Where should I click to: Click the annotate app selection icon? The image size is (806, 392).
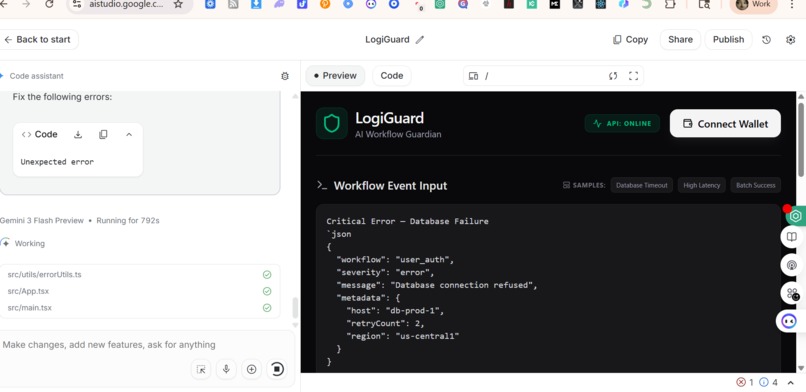(201, 369)
